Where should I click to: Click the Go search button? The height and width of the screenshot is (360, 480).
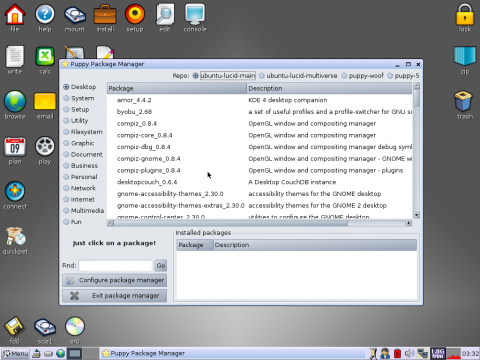(161, 265)
